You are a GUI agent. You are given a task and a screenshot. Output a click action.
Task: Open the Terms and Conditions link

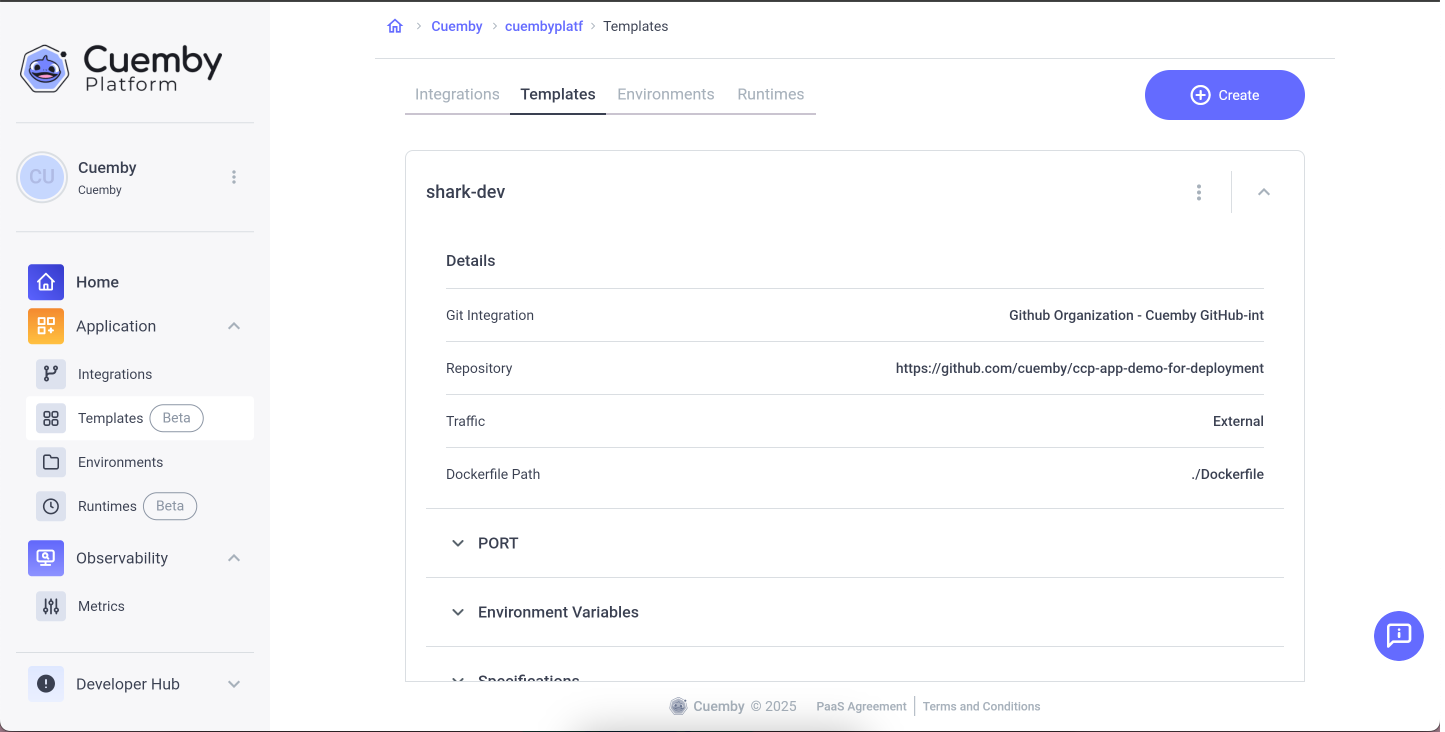pos(981,706)
